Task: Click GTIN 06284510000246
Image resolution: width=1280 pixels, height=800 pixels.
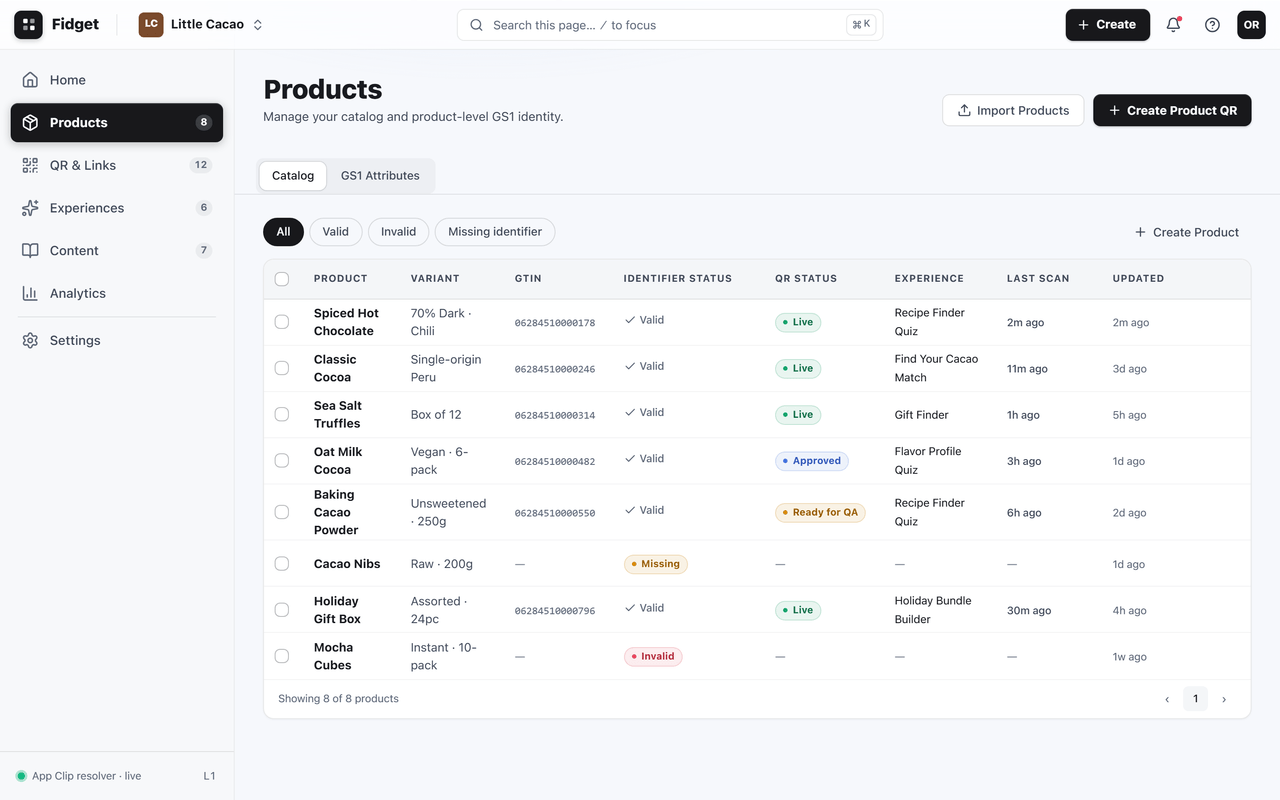Action: (x=555, y=369)
